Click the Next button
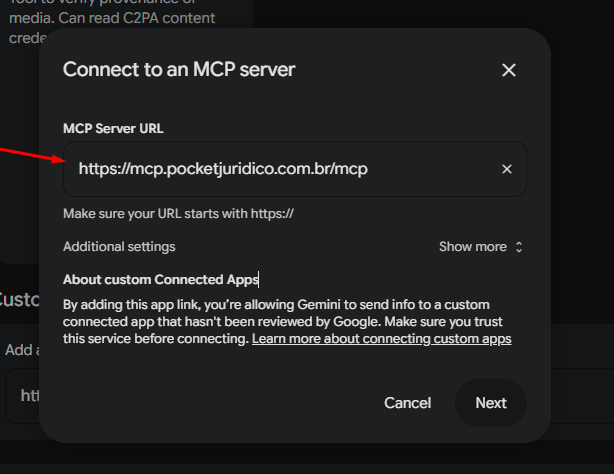Screen dimensions: 614x474 (x=491, y=403)
